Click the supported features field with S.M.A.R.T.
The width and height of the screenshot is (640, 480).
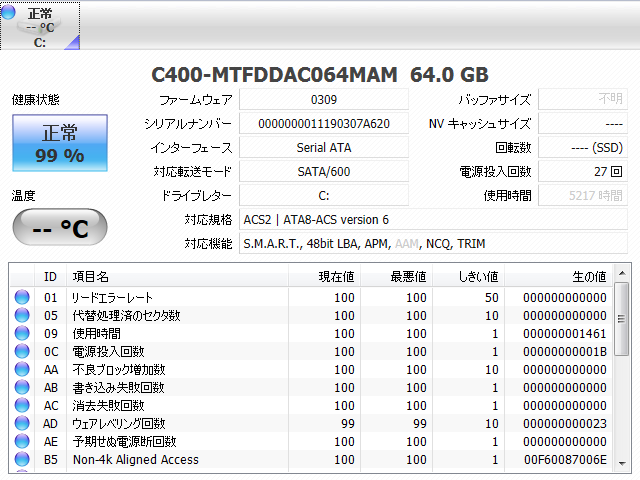[433, 244]
